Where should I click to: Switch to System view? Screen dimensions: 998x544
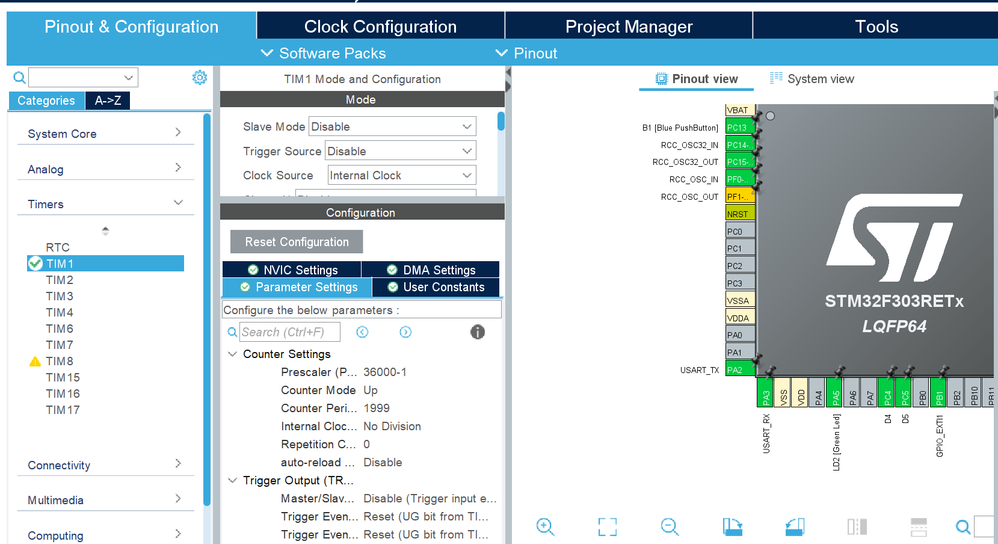coord(812,79)
